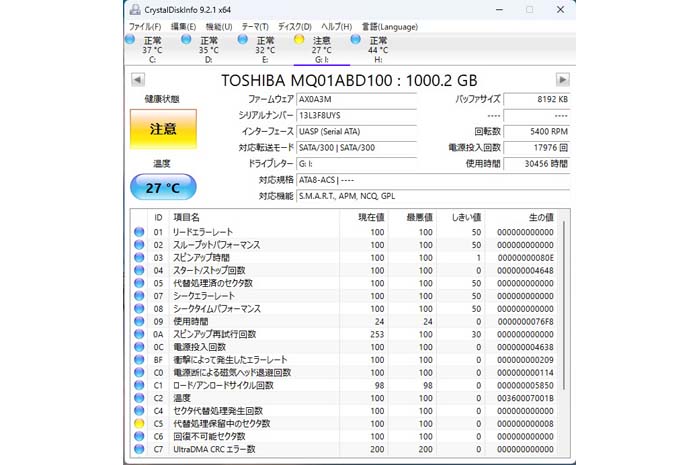Click status icon of row 01 リードエラーレート

(x=139, y=232)
